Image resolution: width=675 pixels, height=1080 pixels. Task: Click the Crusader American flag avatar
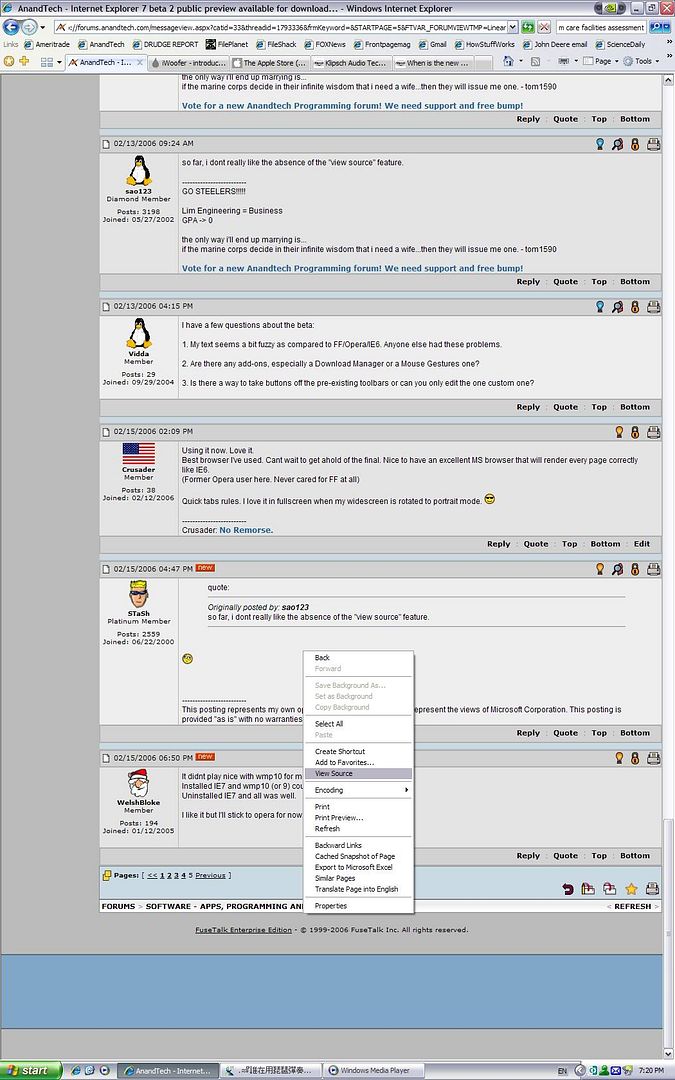139,454
